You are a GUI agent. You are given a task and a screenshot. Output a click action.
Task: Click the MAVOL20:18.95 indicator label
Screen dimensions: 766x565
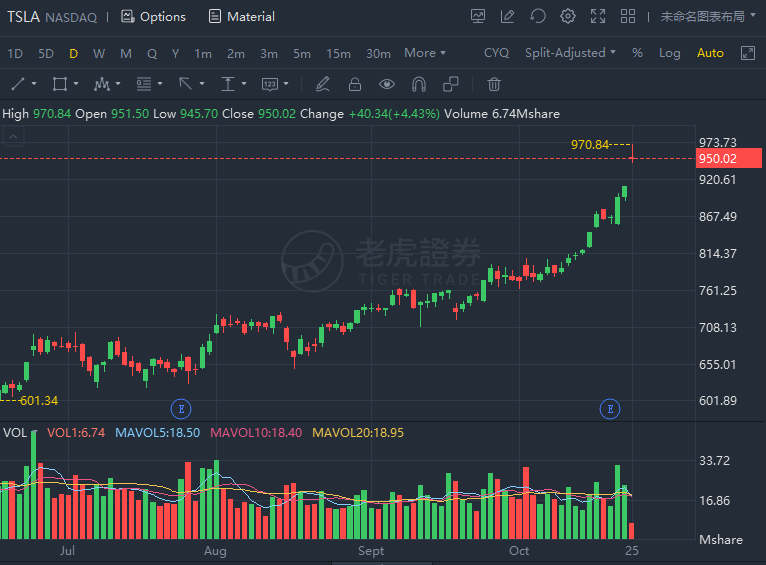coord(358,433)
